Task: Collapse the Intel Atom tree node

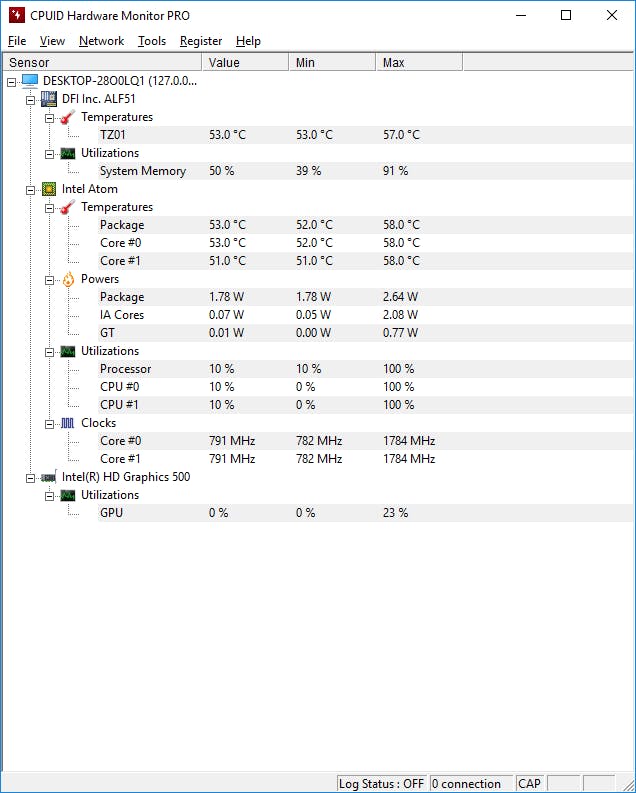Action: [x=31, y=190]
